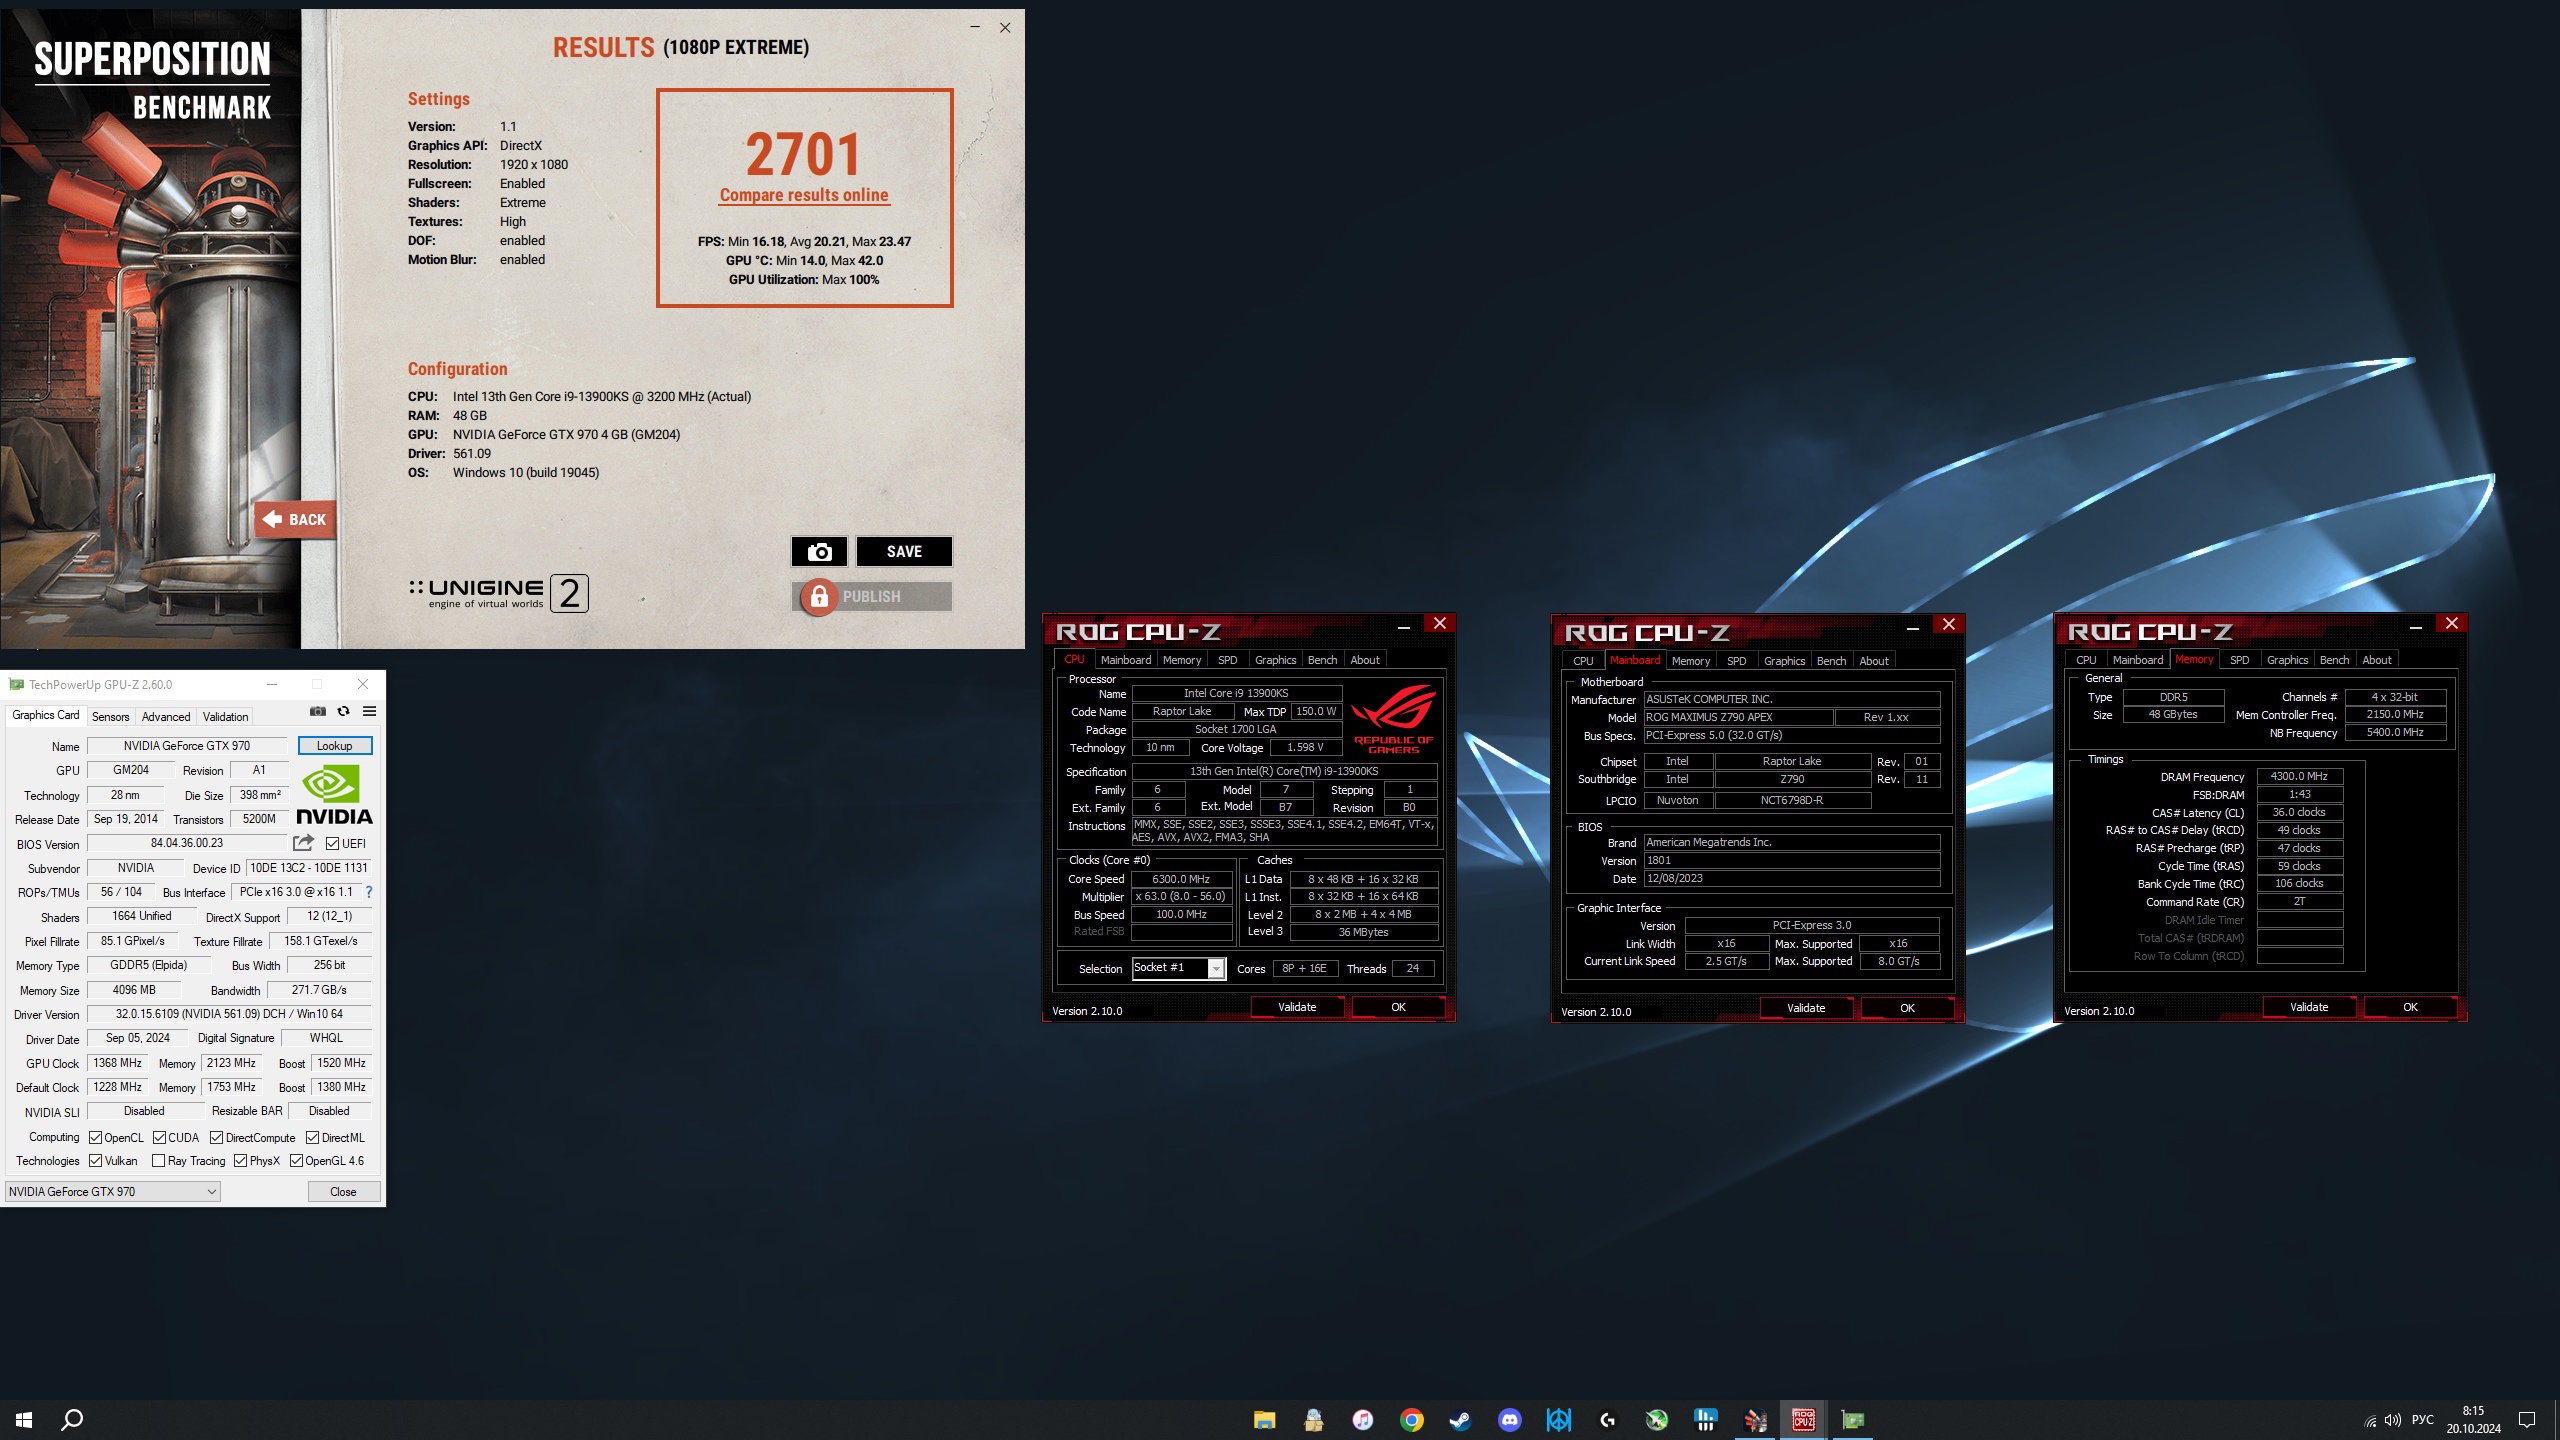The height and width of the screenshot is (1440, 2560).
Task: Click the Windows Start button
Action: tap(24, 1420)
